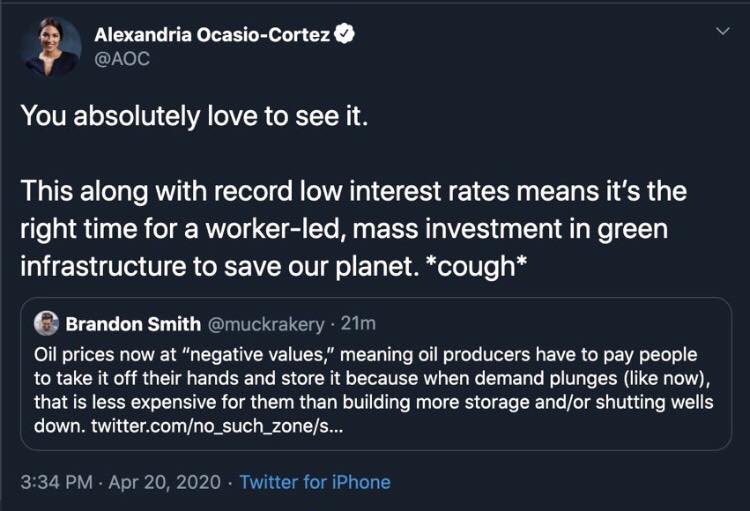750x511 pixels.
Task: Click the blue verified checkmark badge
Action: [x=344, y=35]
